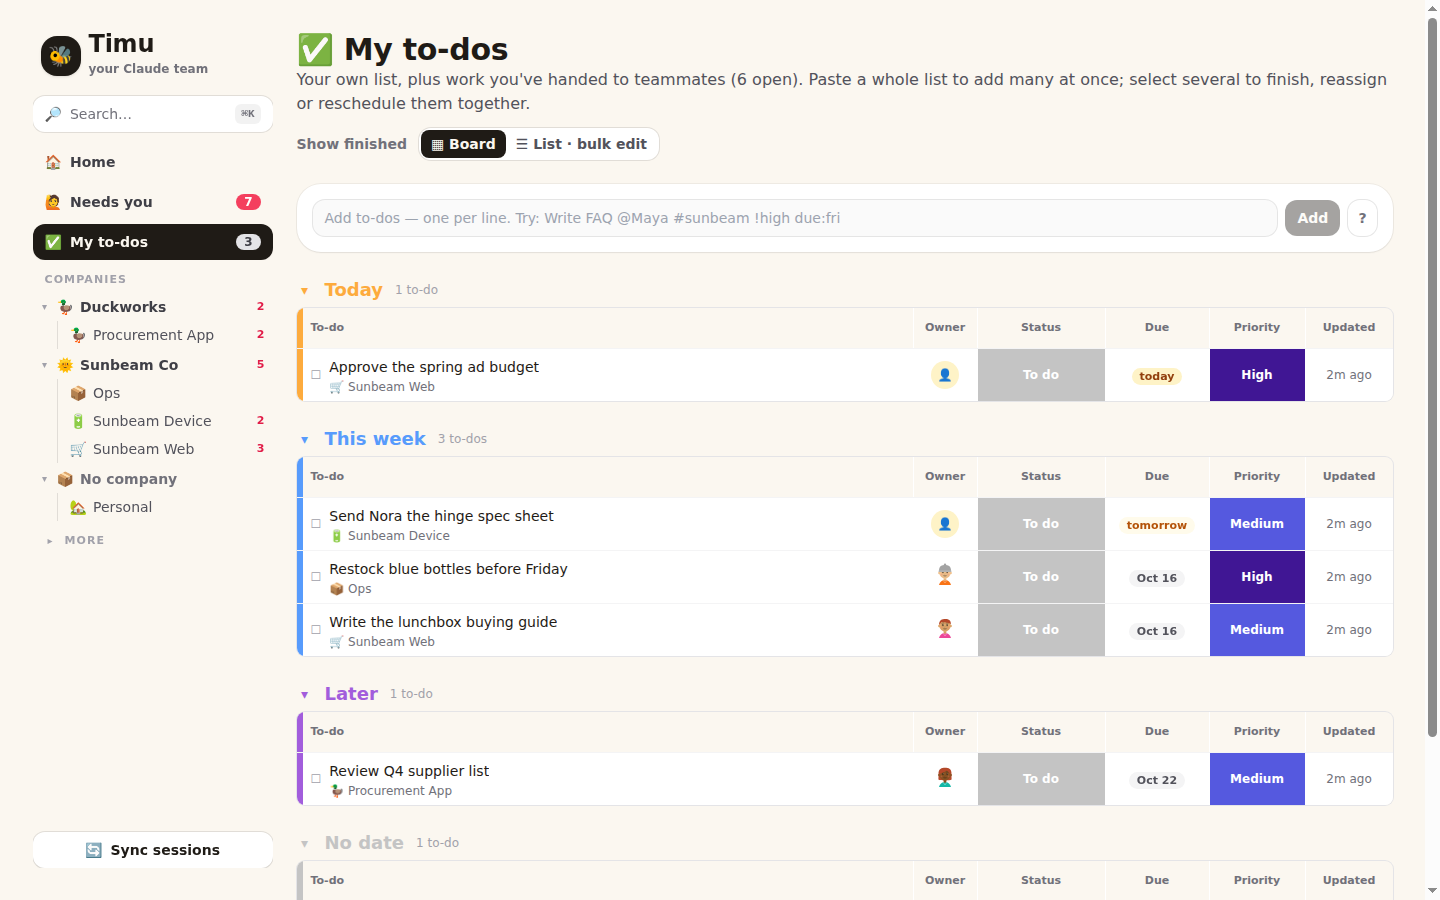
Task: Click the green checkmark icon beside My to-dos heading
Action: pos(315,50)
